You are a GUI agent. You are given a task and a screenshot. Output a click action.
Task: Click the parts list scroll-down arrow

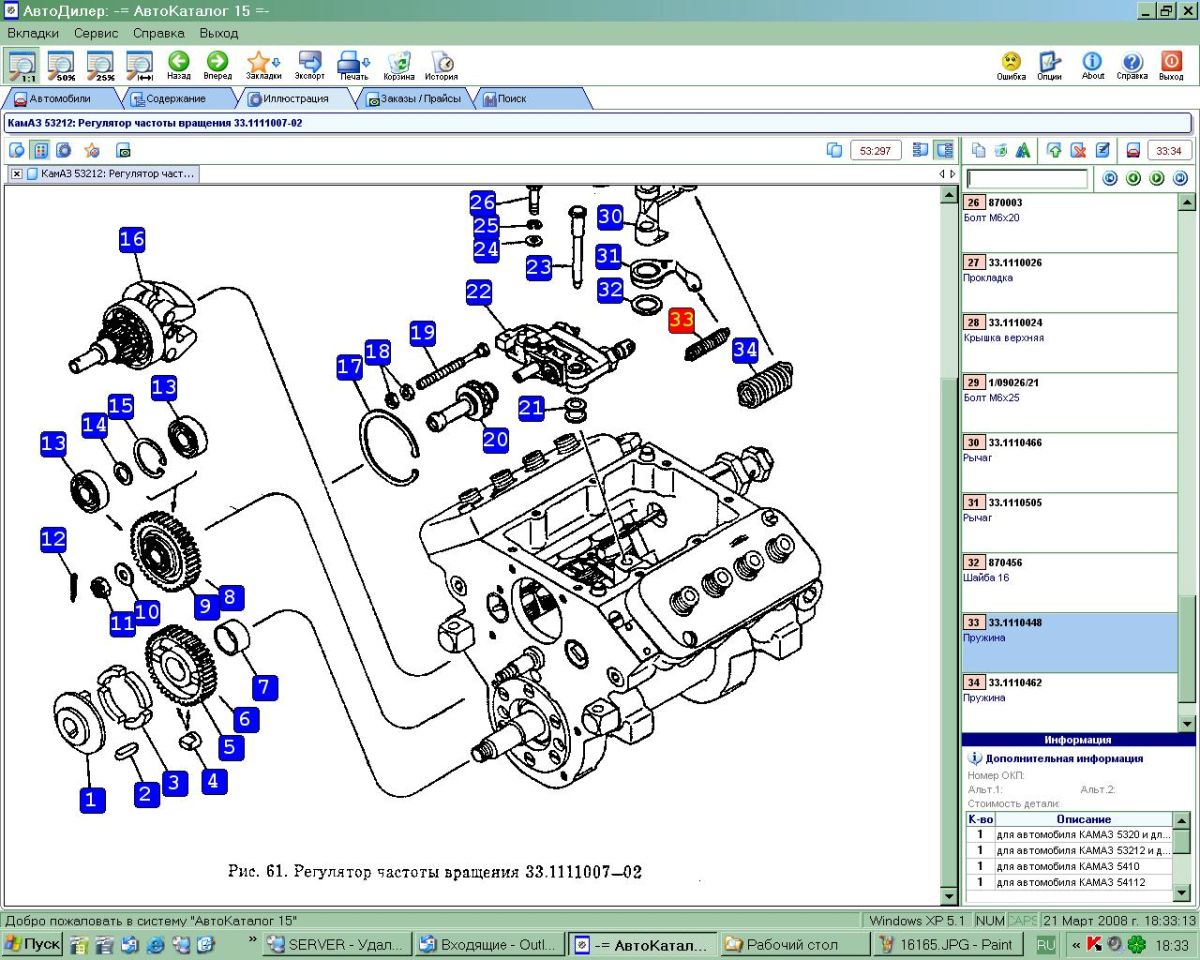pos(1187,723)
